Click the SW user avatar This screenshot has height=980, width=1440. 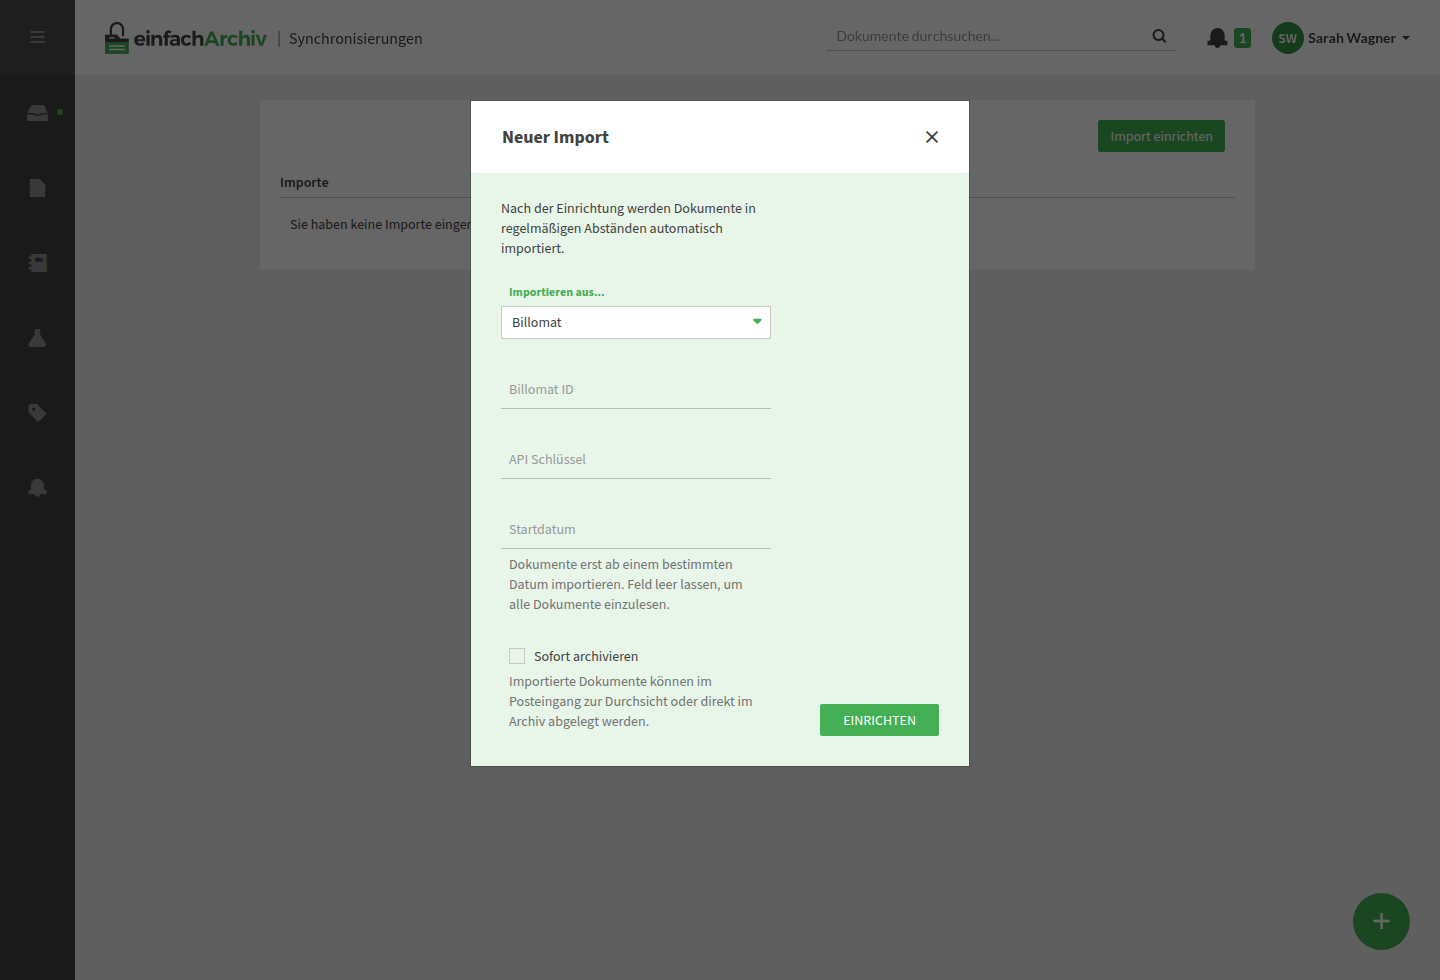pyautogui.click(x=1287, y=38)
